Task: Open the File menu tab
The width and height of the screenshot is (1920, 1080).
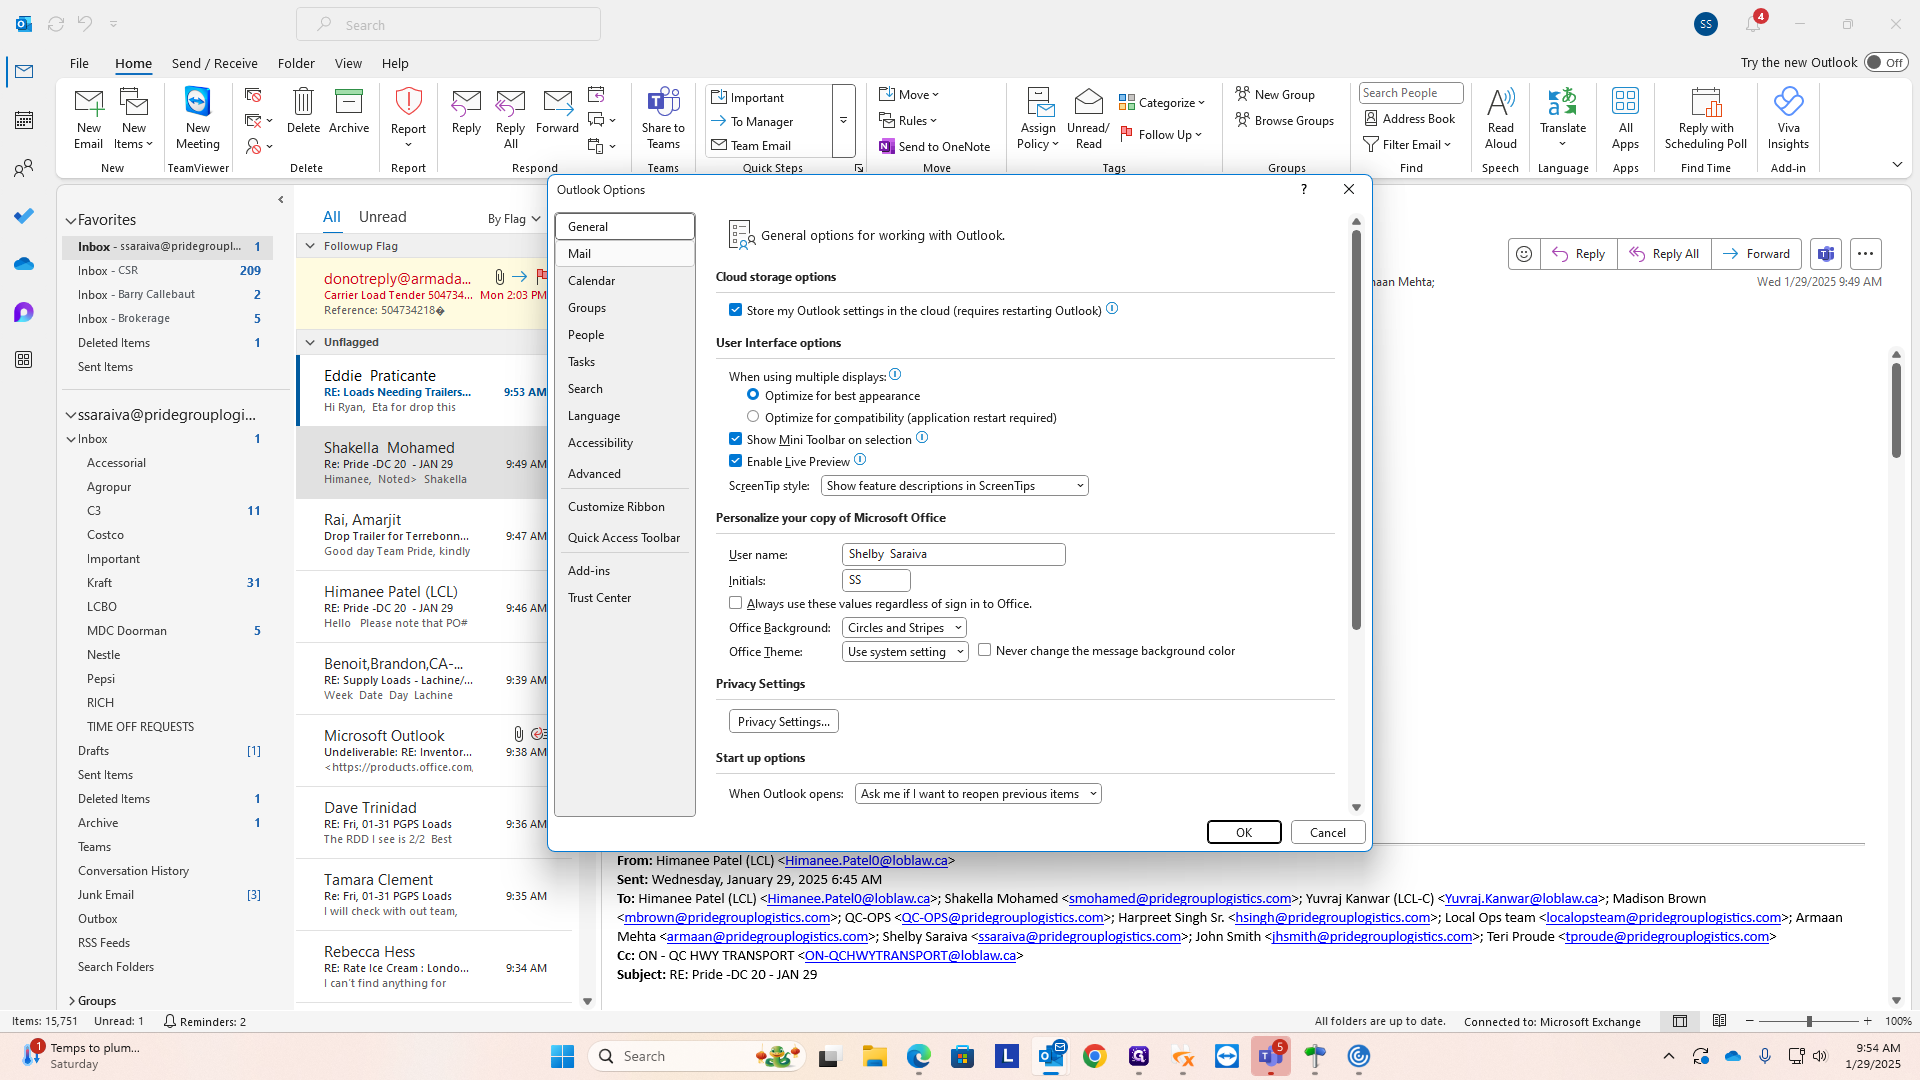Action: tap(79, 63)
